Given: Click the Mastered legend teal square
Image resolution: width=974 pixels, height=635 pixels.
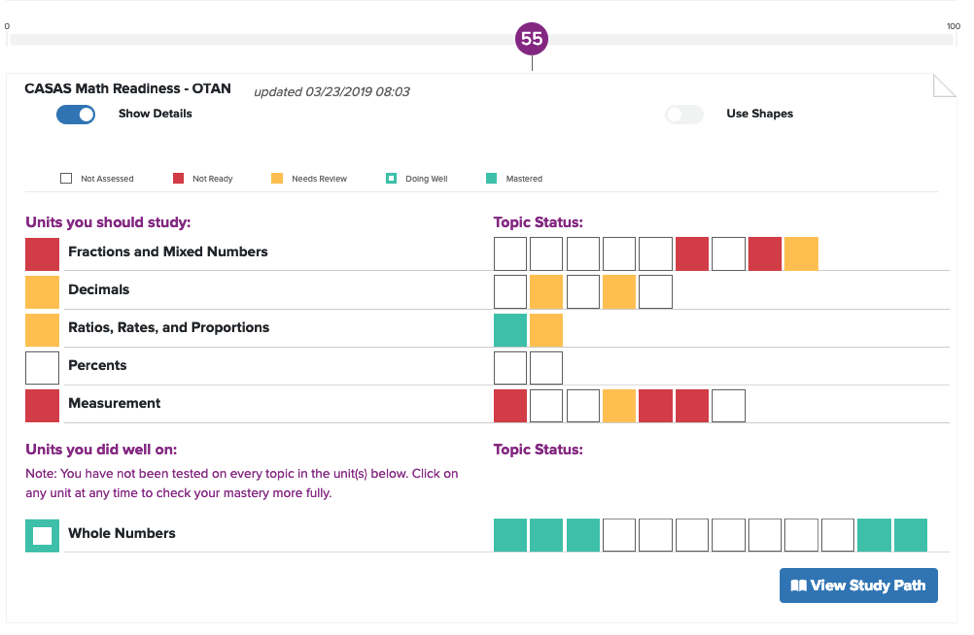Looking at the screenshot, I should 491,178.
